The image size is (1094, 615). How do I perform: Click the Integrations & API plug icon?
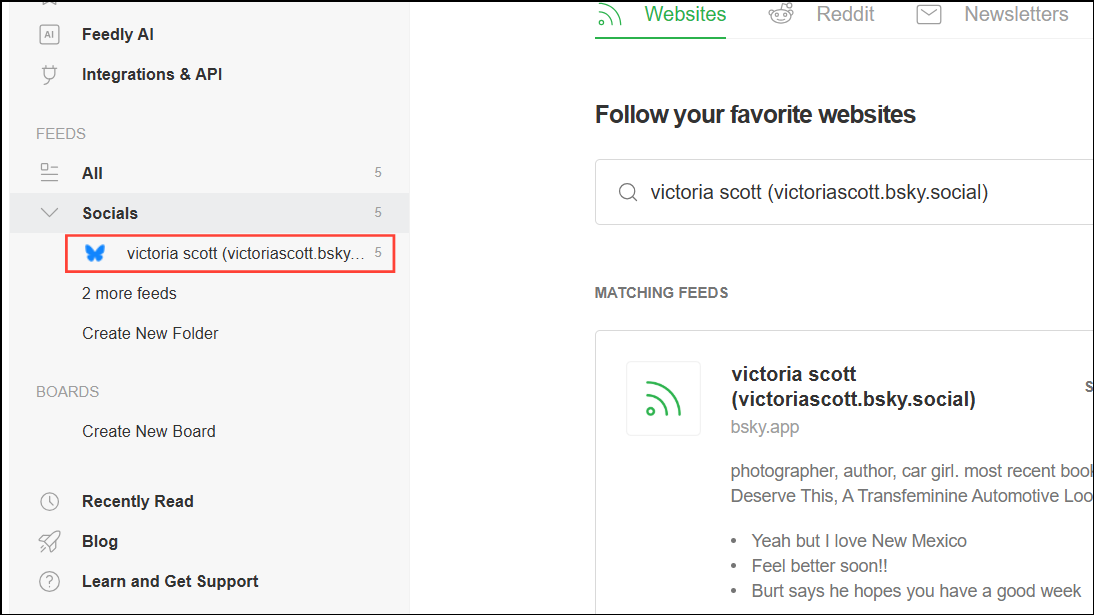49,74
